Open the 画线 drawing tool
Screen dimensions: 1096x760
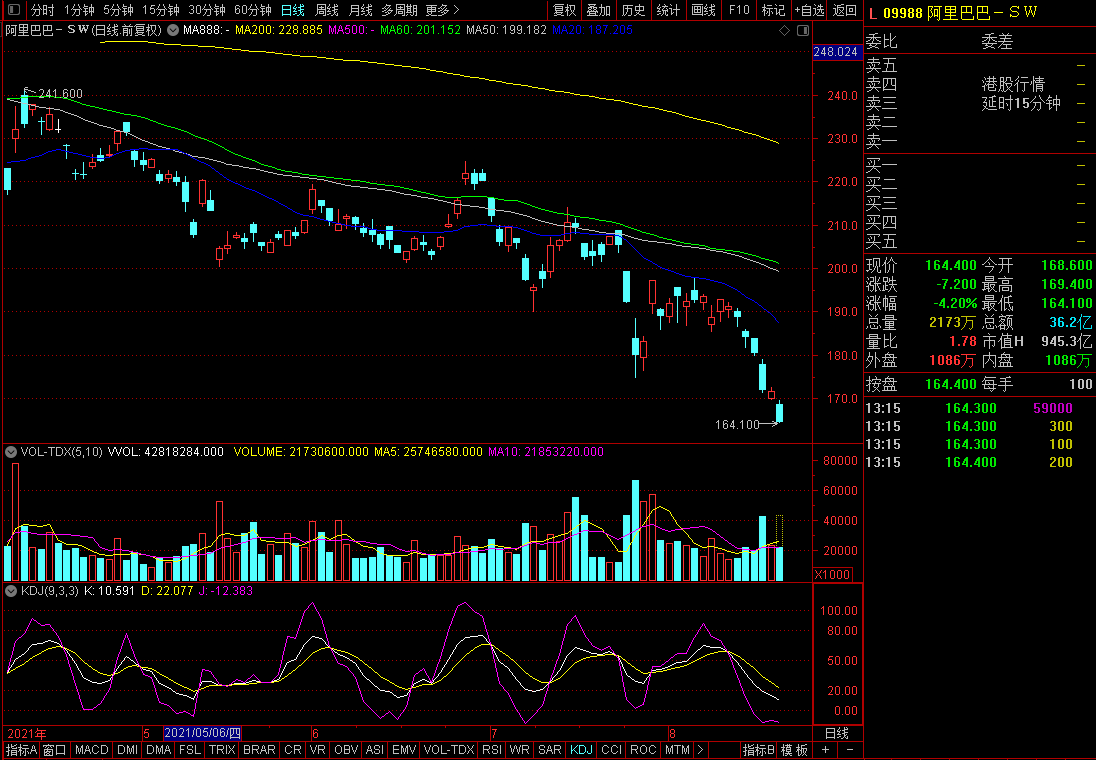(x=703, y=10)
